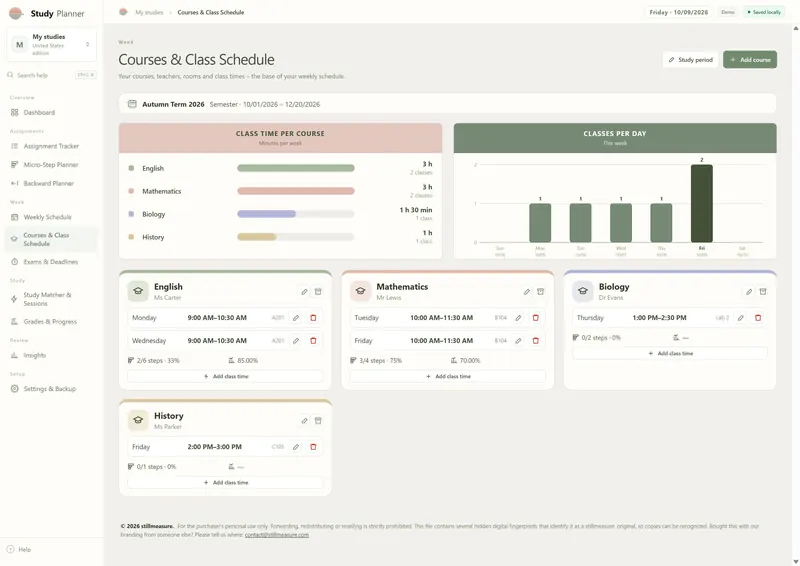
Task: Add class time to Mathematics
Action: (448, 376)
